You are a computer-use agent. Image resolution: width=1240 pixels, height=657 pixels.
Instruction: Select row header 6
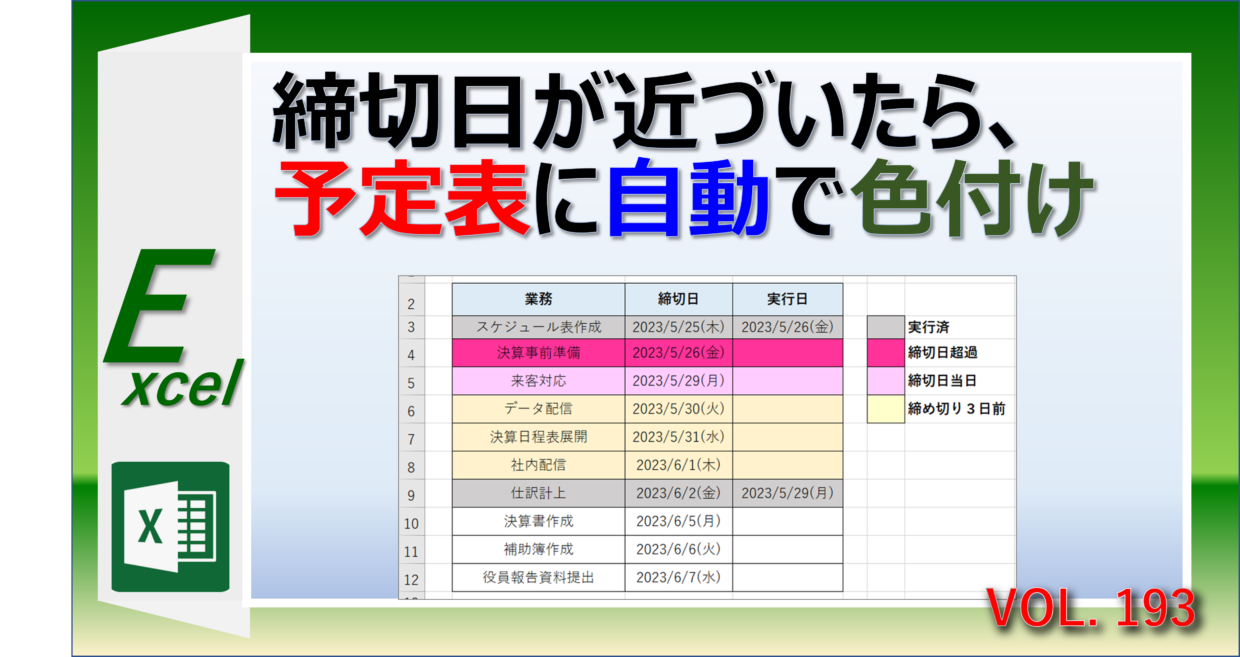(411, 410)
